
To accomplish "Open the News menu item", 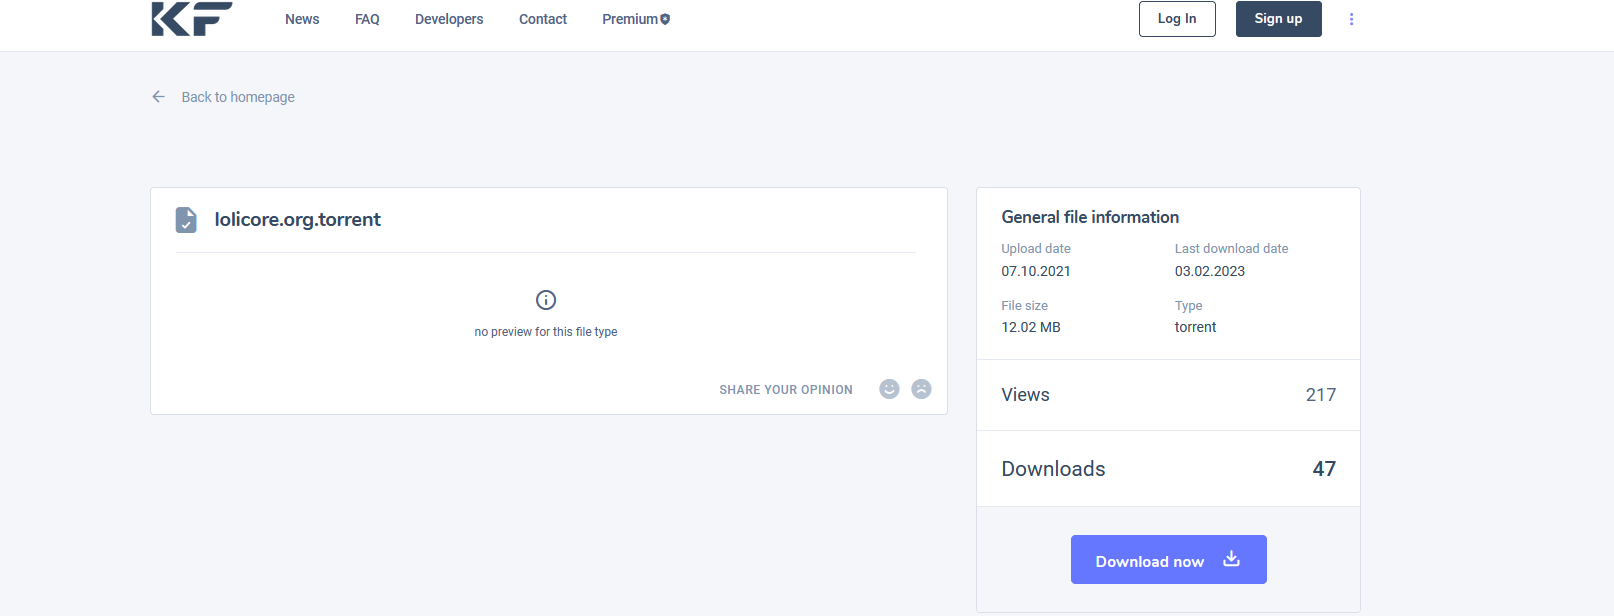I will pyautogui.click(x=302, y=19).
